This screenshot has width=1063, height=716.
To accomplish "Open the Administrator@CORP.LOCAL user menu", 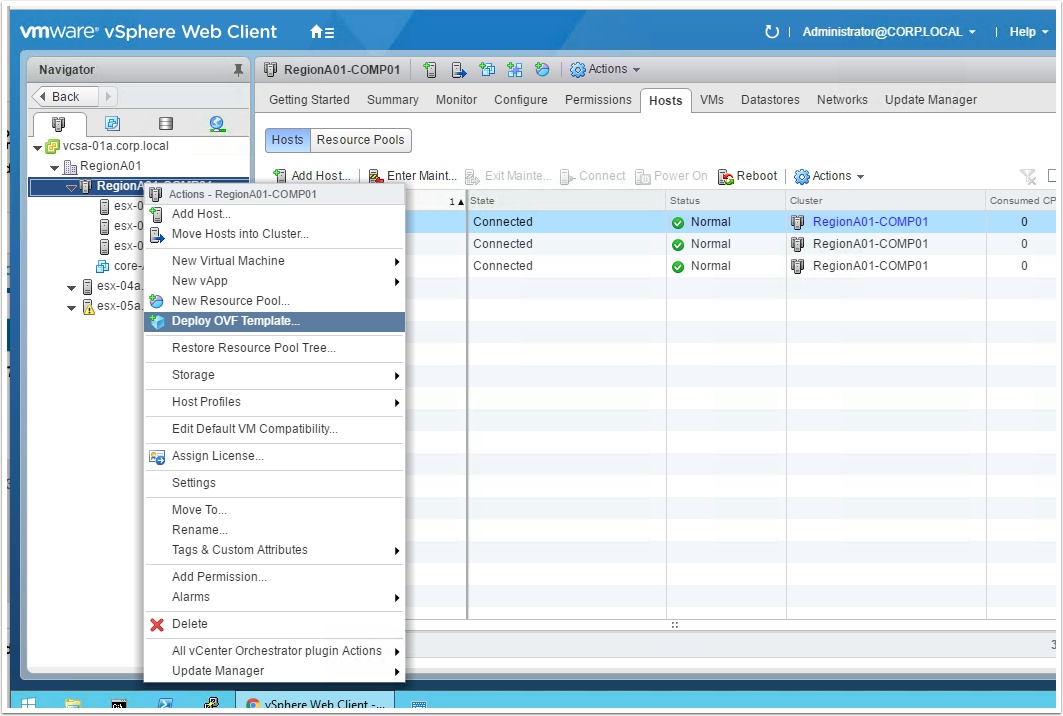I will [x=889, y=32].
